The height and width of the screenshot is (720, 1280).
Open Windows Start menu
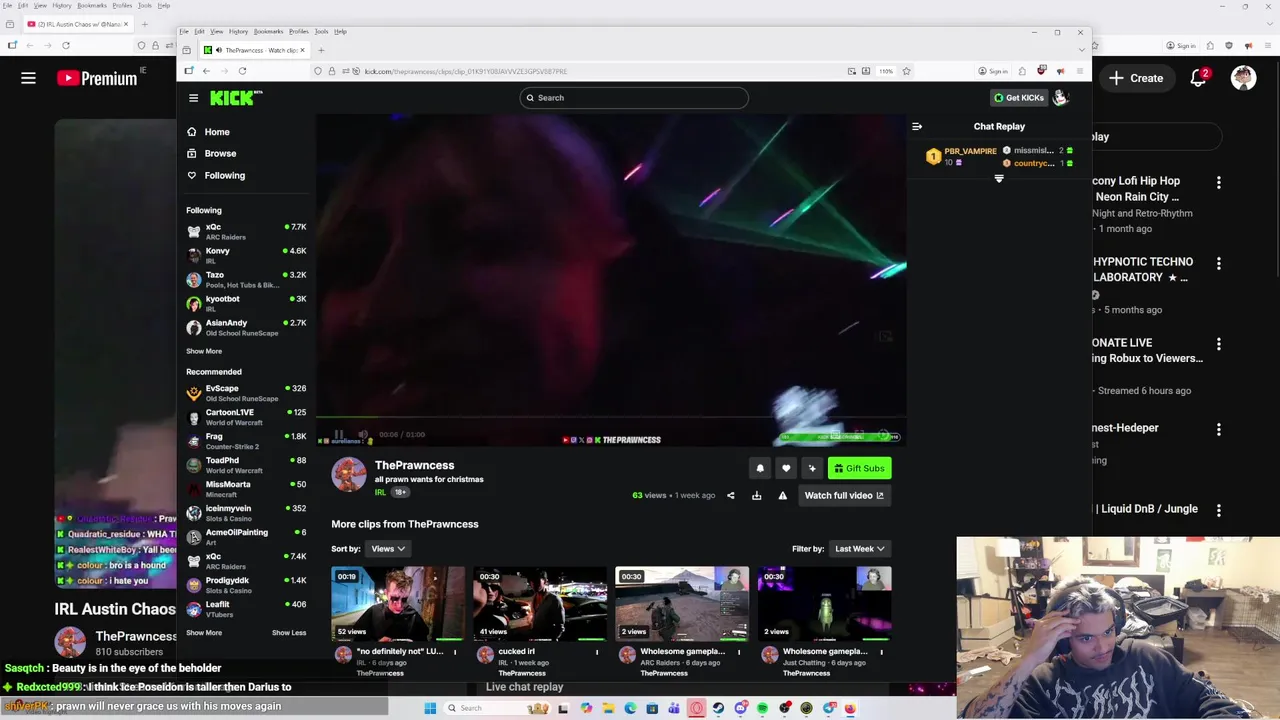coord(430,708)
